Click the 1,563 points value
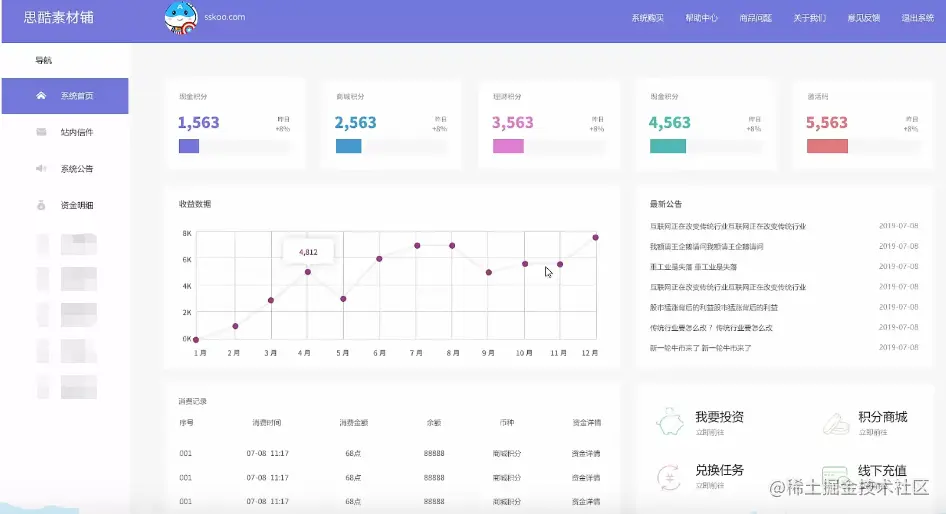This screenshot has height=514, width=946. coord(198,122)
